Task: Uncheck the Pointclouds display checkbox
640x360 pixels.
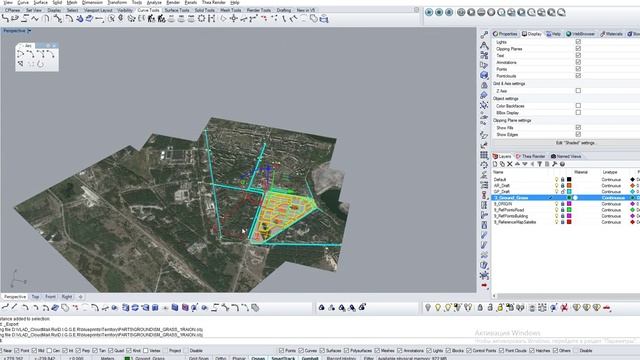Action: tap(578, 76)
